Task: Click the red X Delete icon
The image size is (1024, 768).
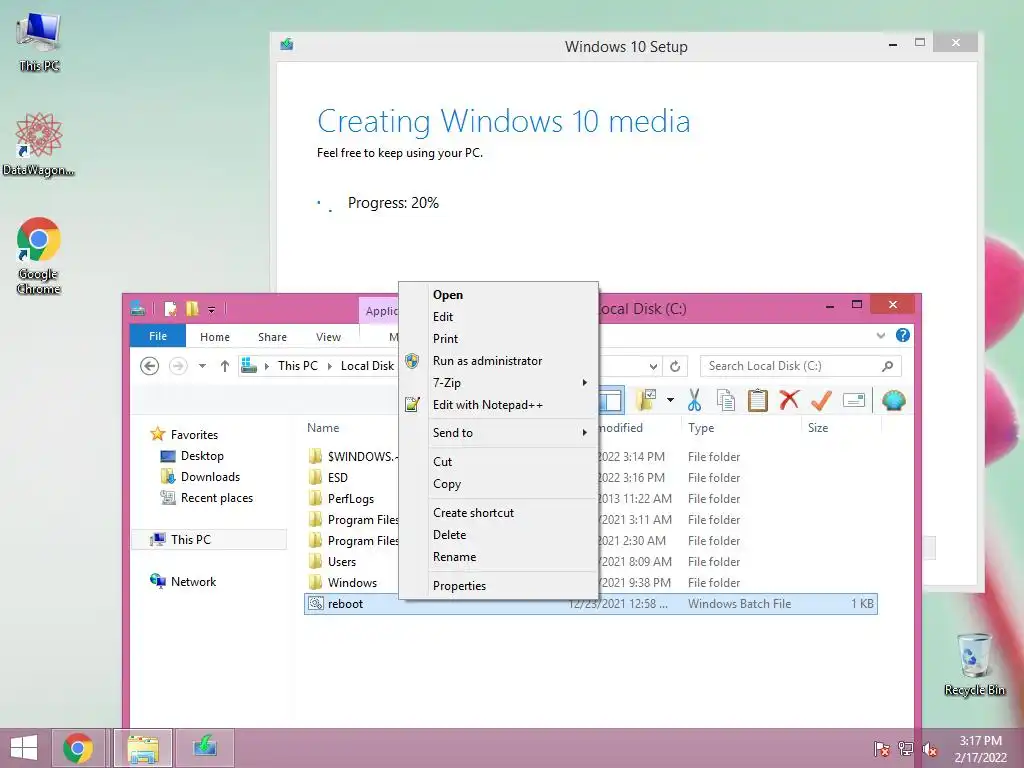Action: (789, 400)
